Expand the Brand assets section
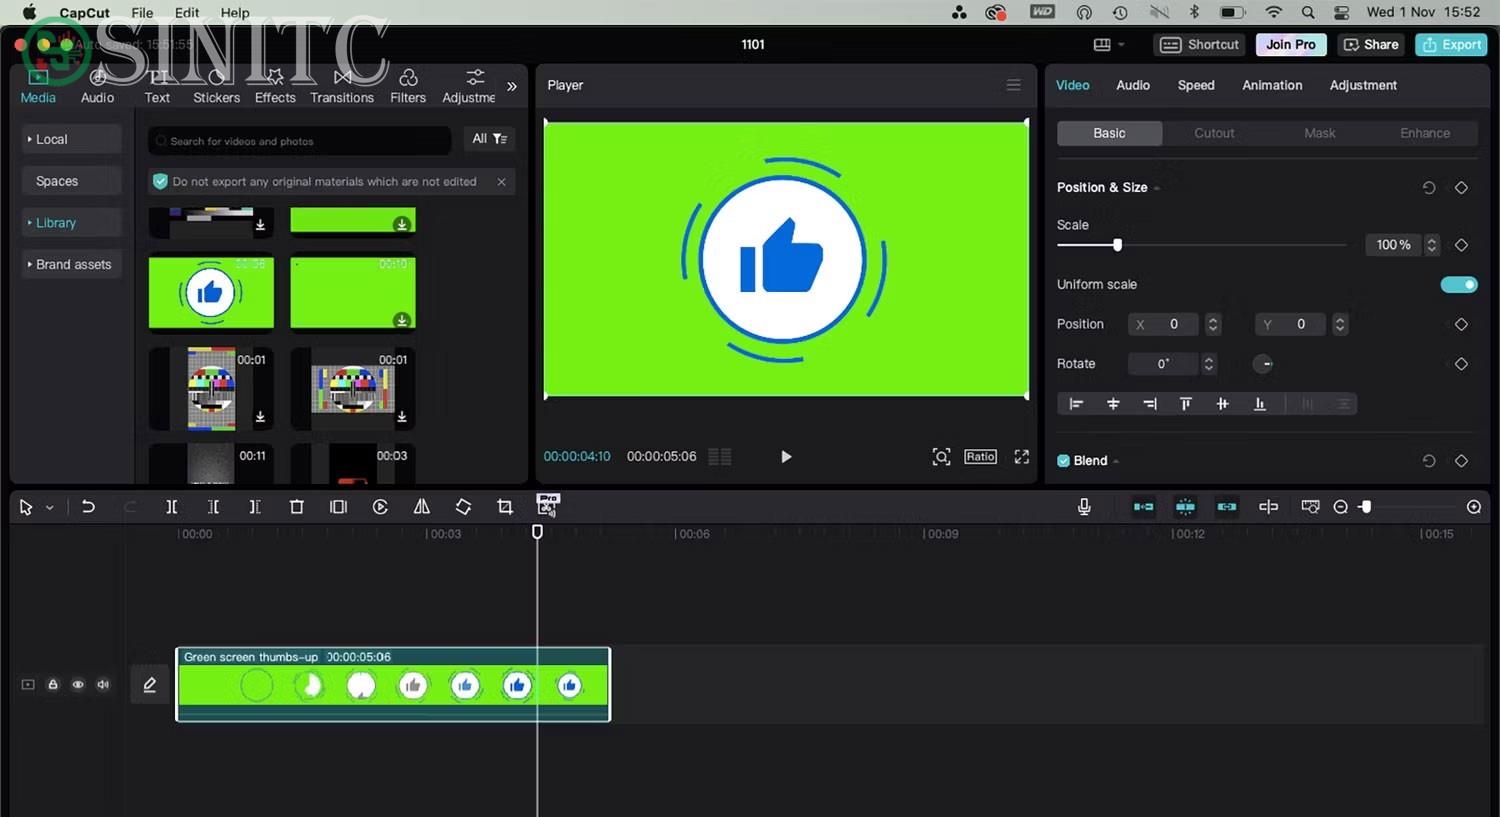The image size is (1500, 817). [x=72, y=265]
